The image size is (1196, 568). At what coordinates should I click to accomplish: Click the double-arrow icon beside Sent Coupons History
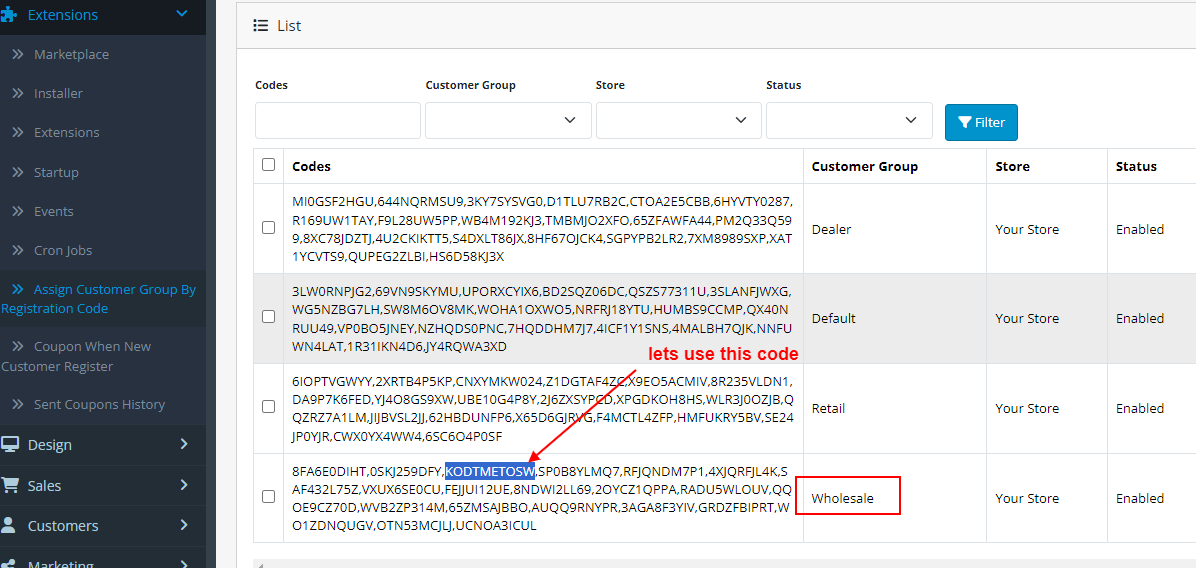pos(18,404)
